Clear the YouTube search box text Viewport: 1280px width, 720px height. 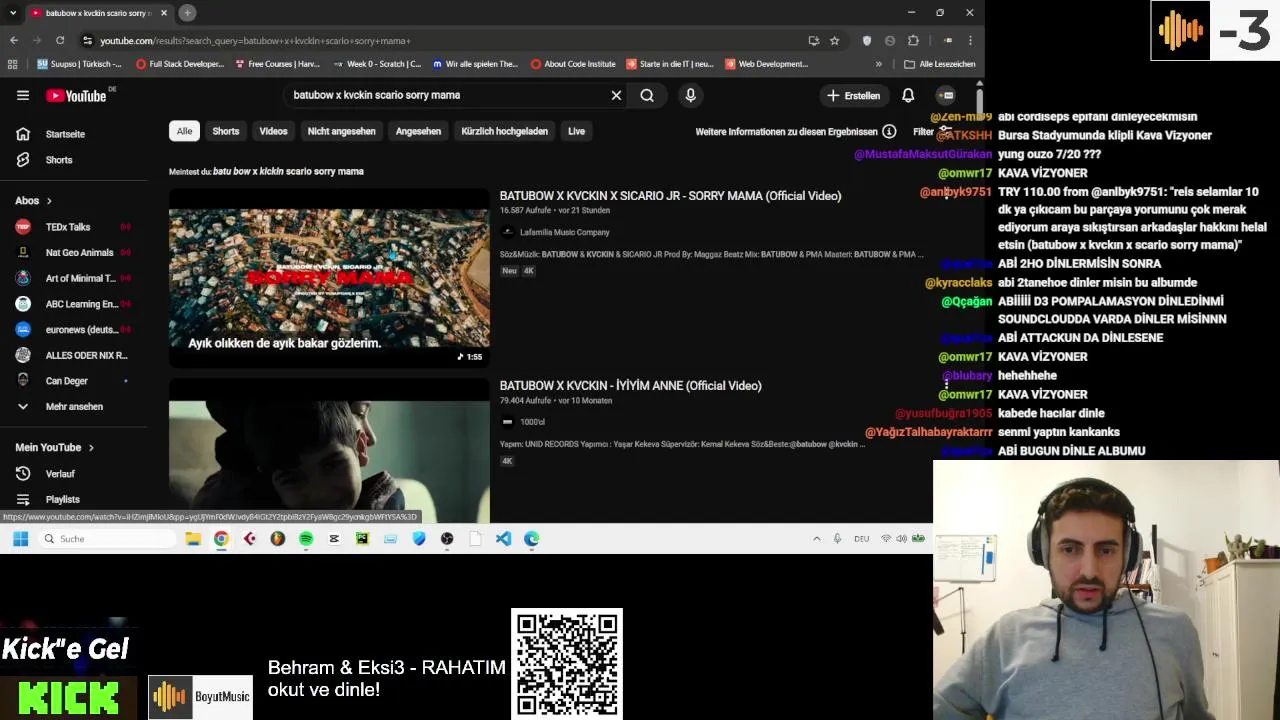click(616, 95)
